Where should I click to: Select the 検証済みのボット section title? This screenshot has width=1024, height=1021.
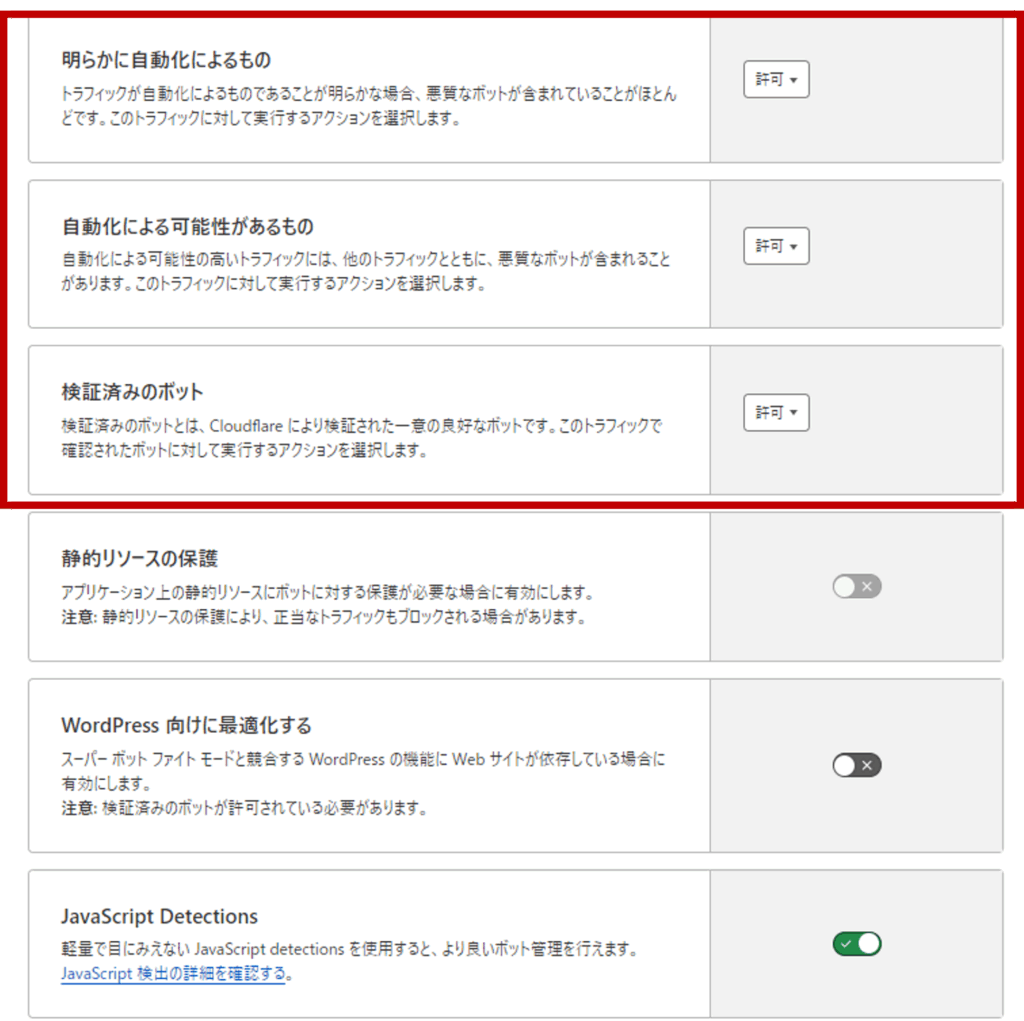(132, 392)
